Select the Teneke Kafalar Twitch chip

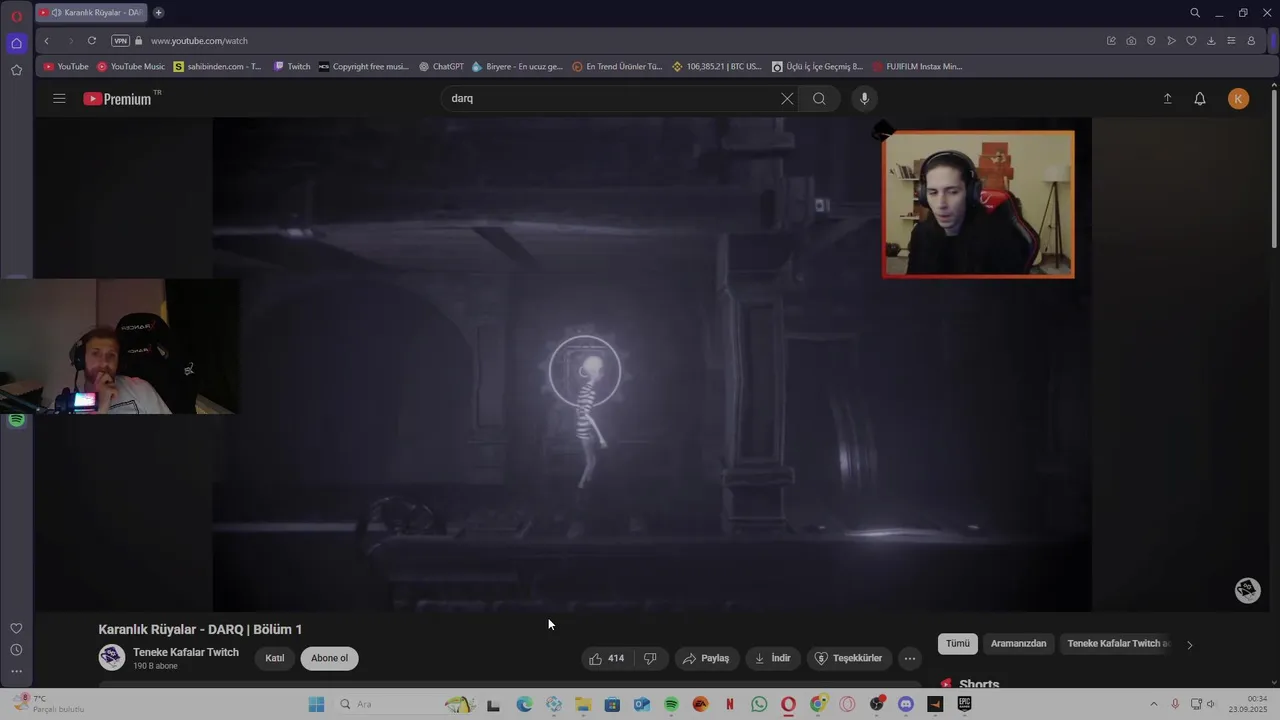[x=1118, y=643]
